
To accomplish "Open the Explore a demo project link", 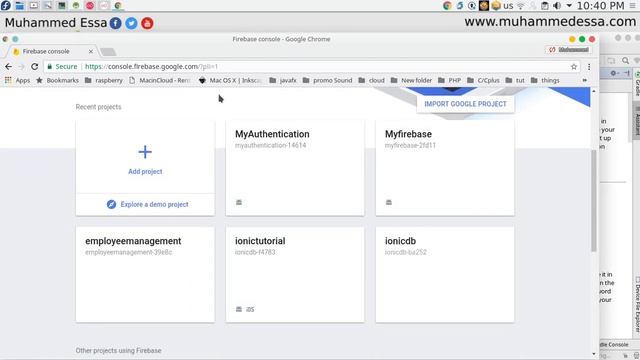I will [x=154, y=204].
